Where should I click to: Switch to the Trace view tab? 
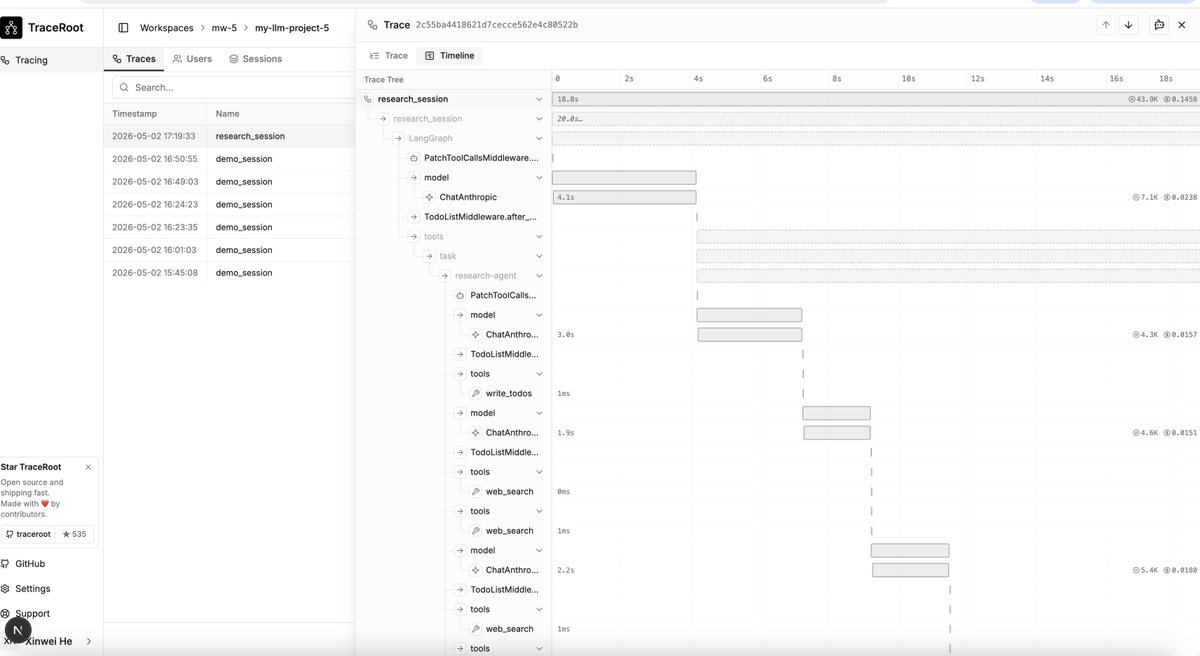click(x=389, y=56)
